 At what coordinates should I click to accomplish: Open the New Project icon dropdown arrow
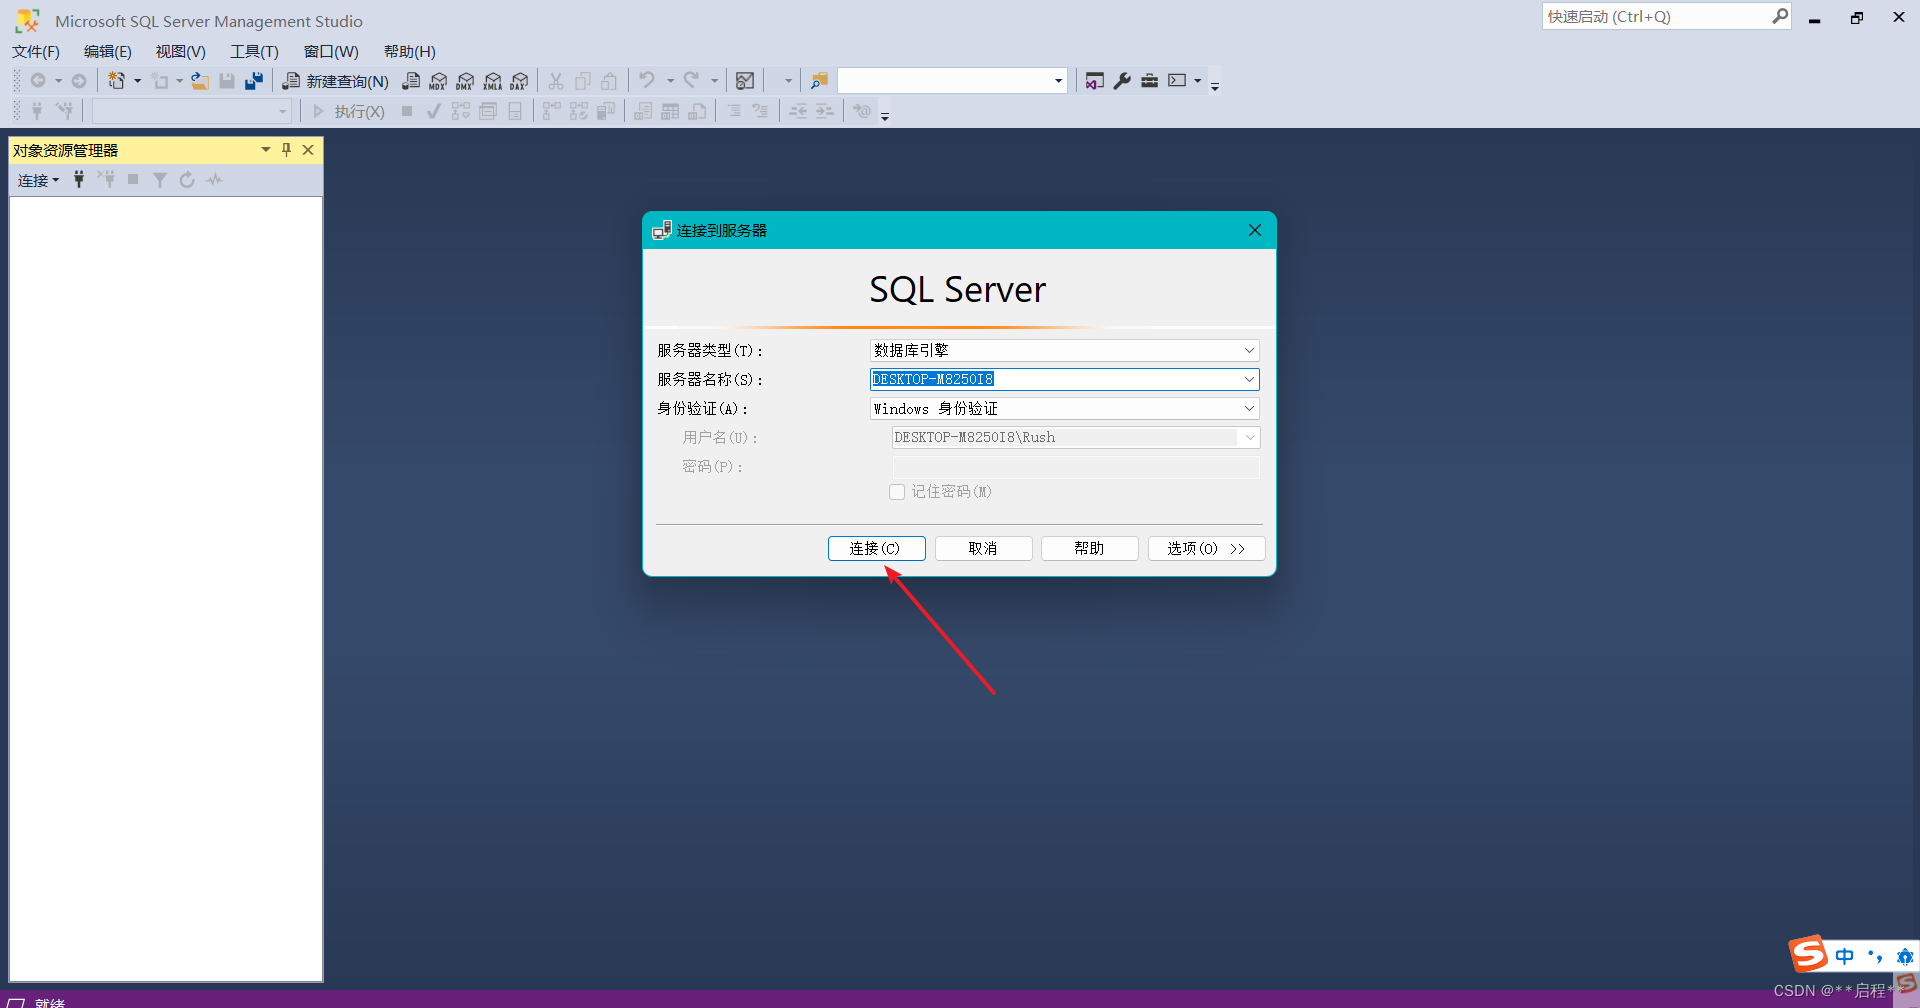point(137,81)
